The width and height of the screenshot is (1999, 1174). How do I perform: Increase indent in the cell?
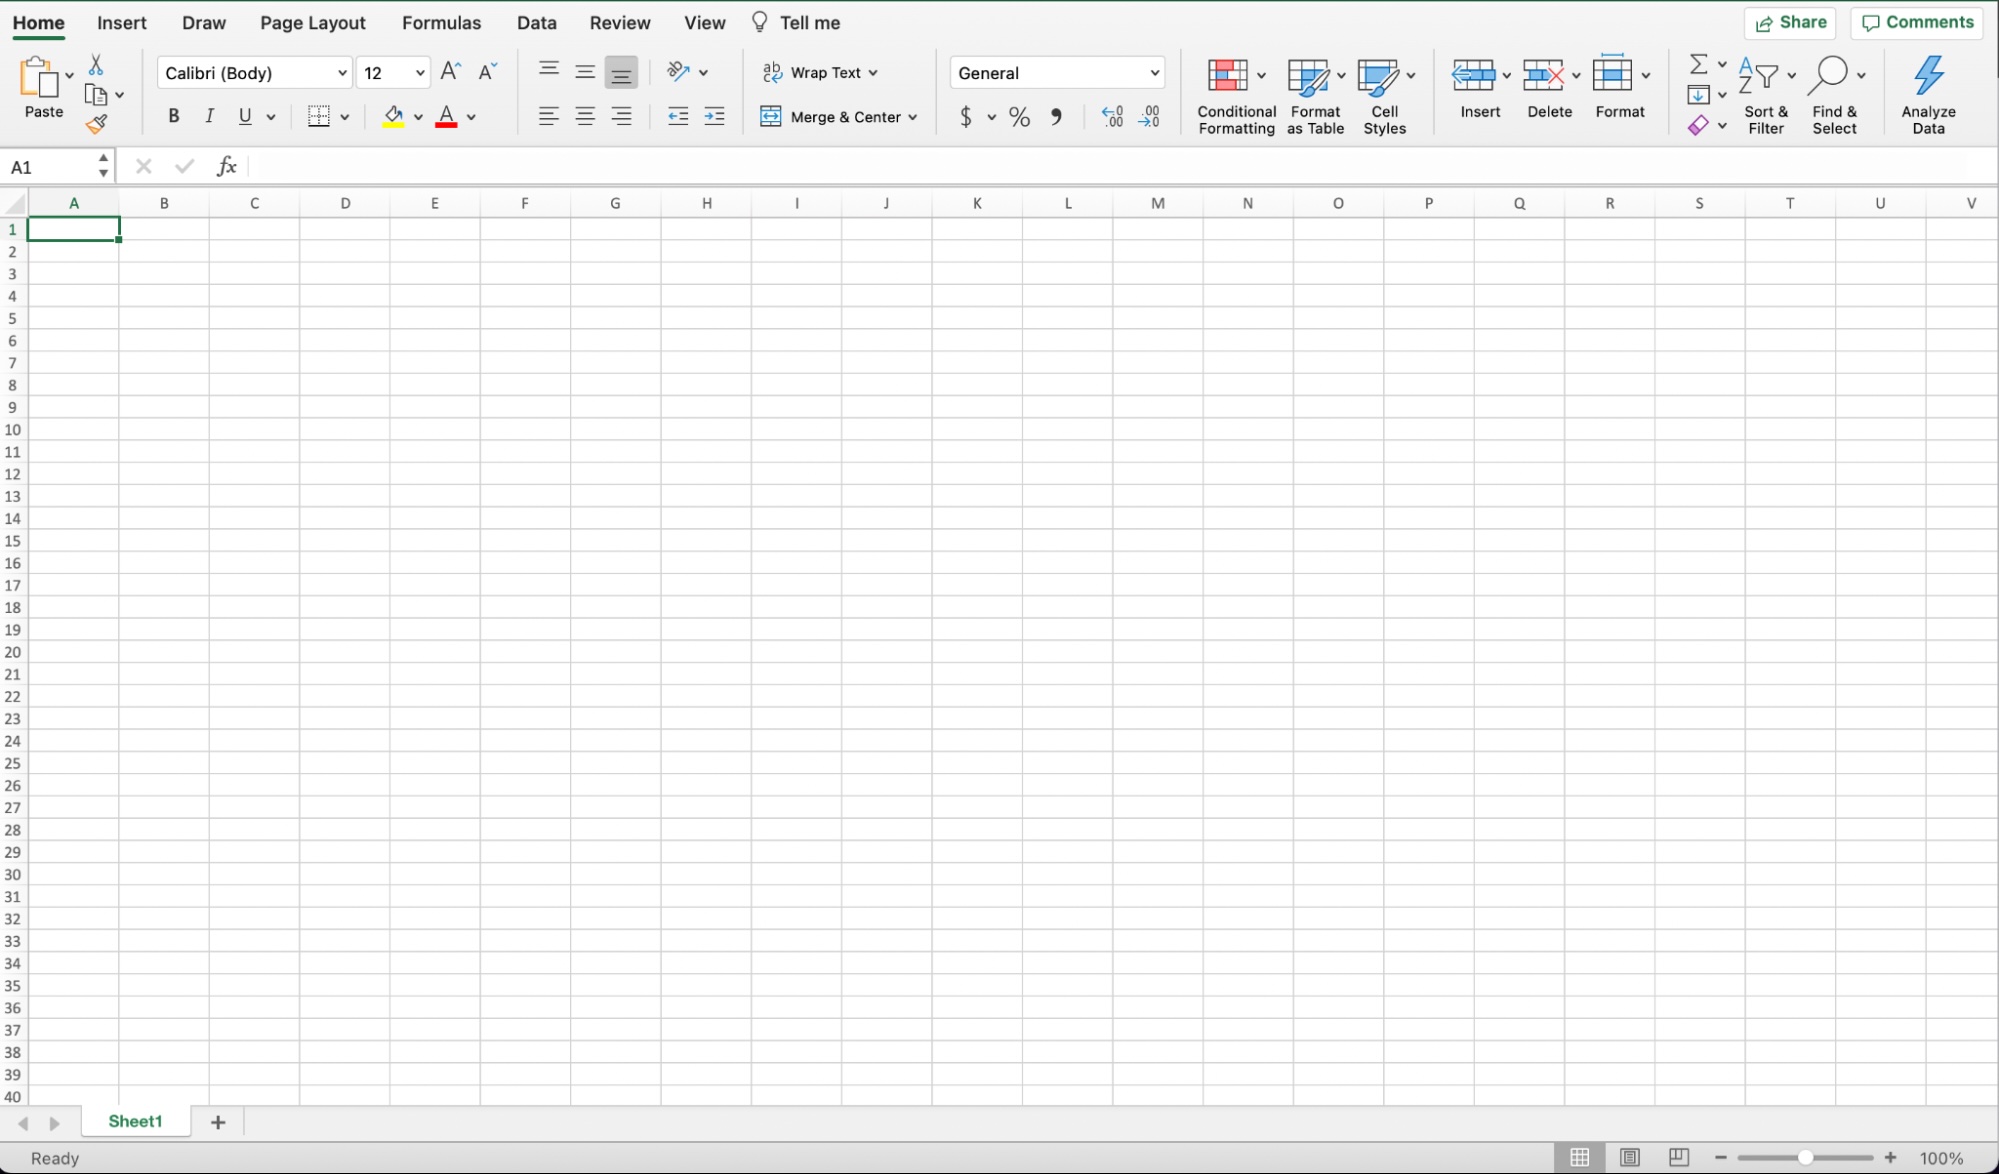[714, 117]
